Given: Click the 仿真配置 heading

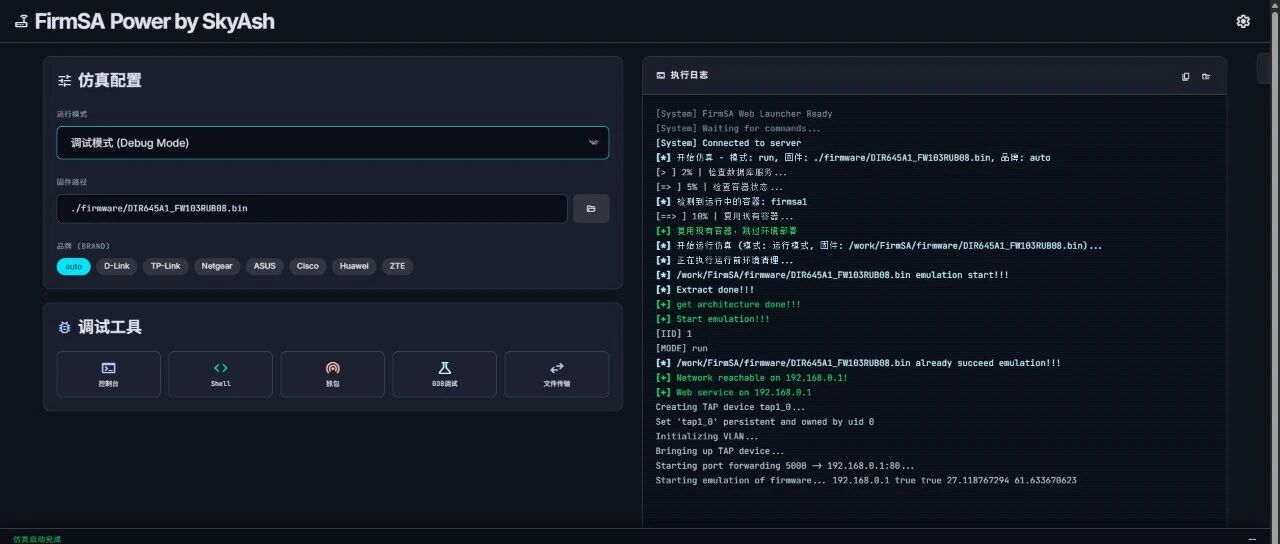Looking at the screenshot, I should point(110,81).
